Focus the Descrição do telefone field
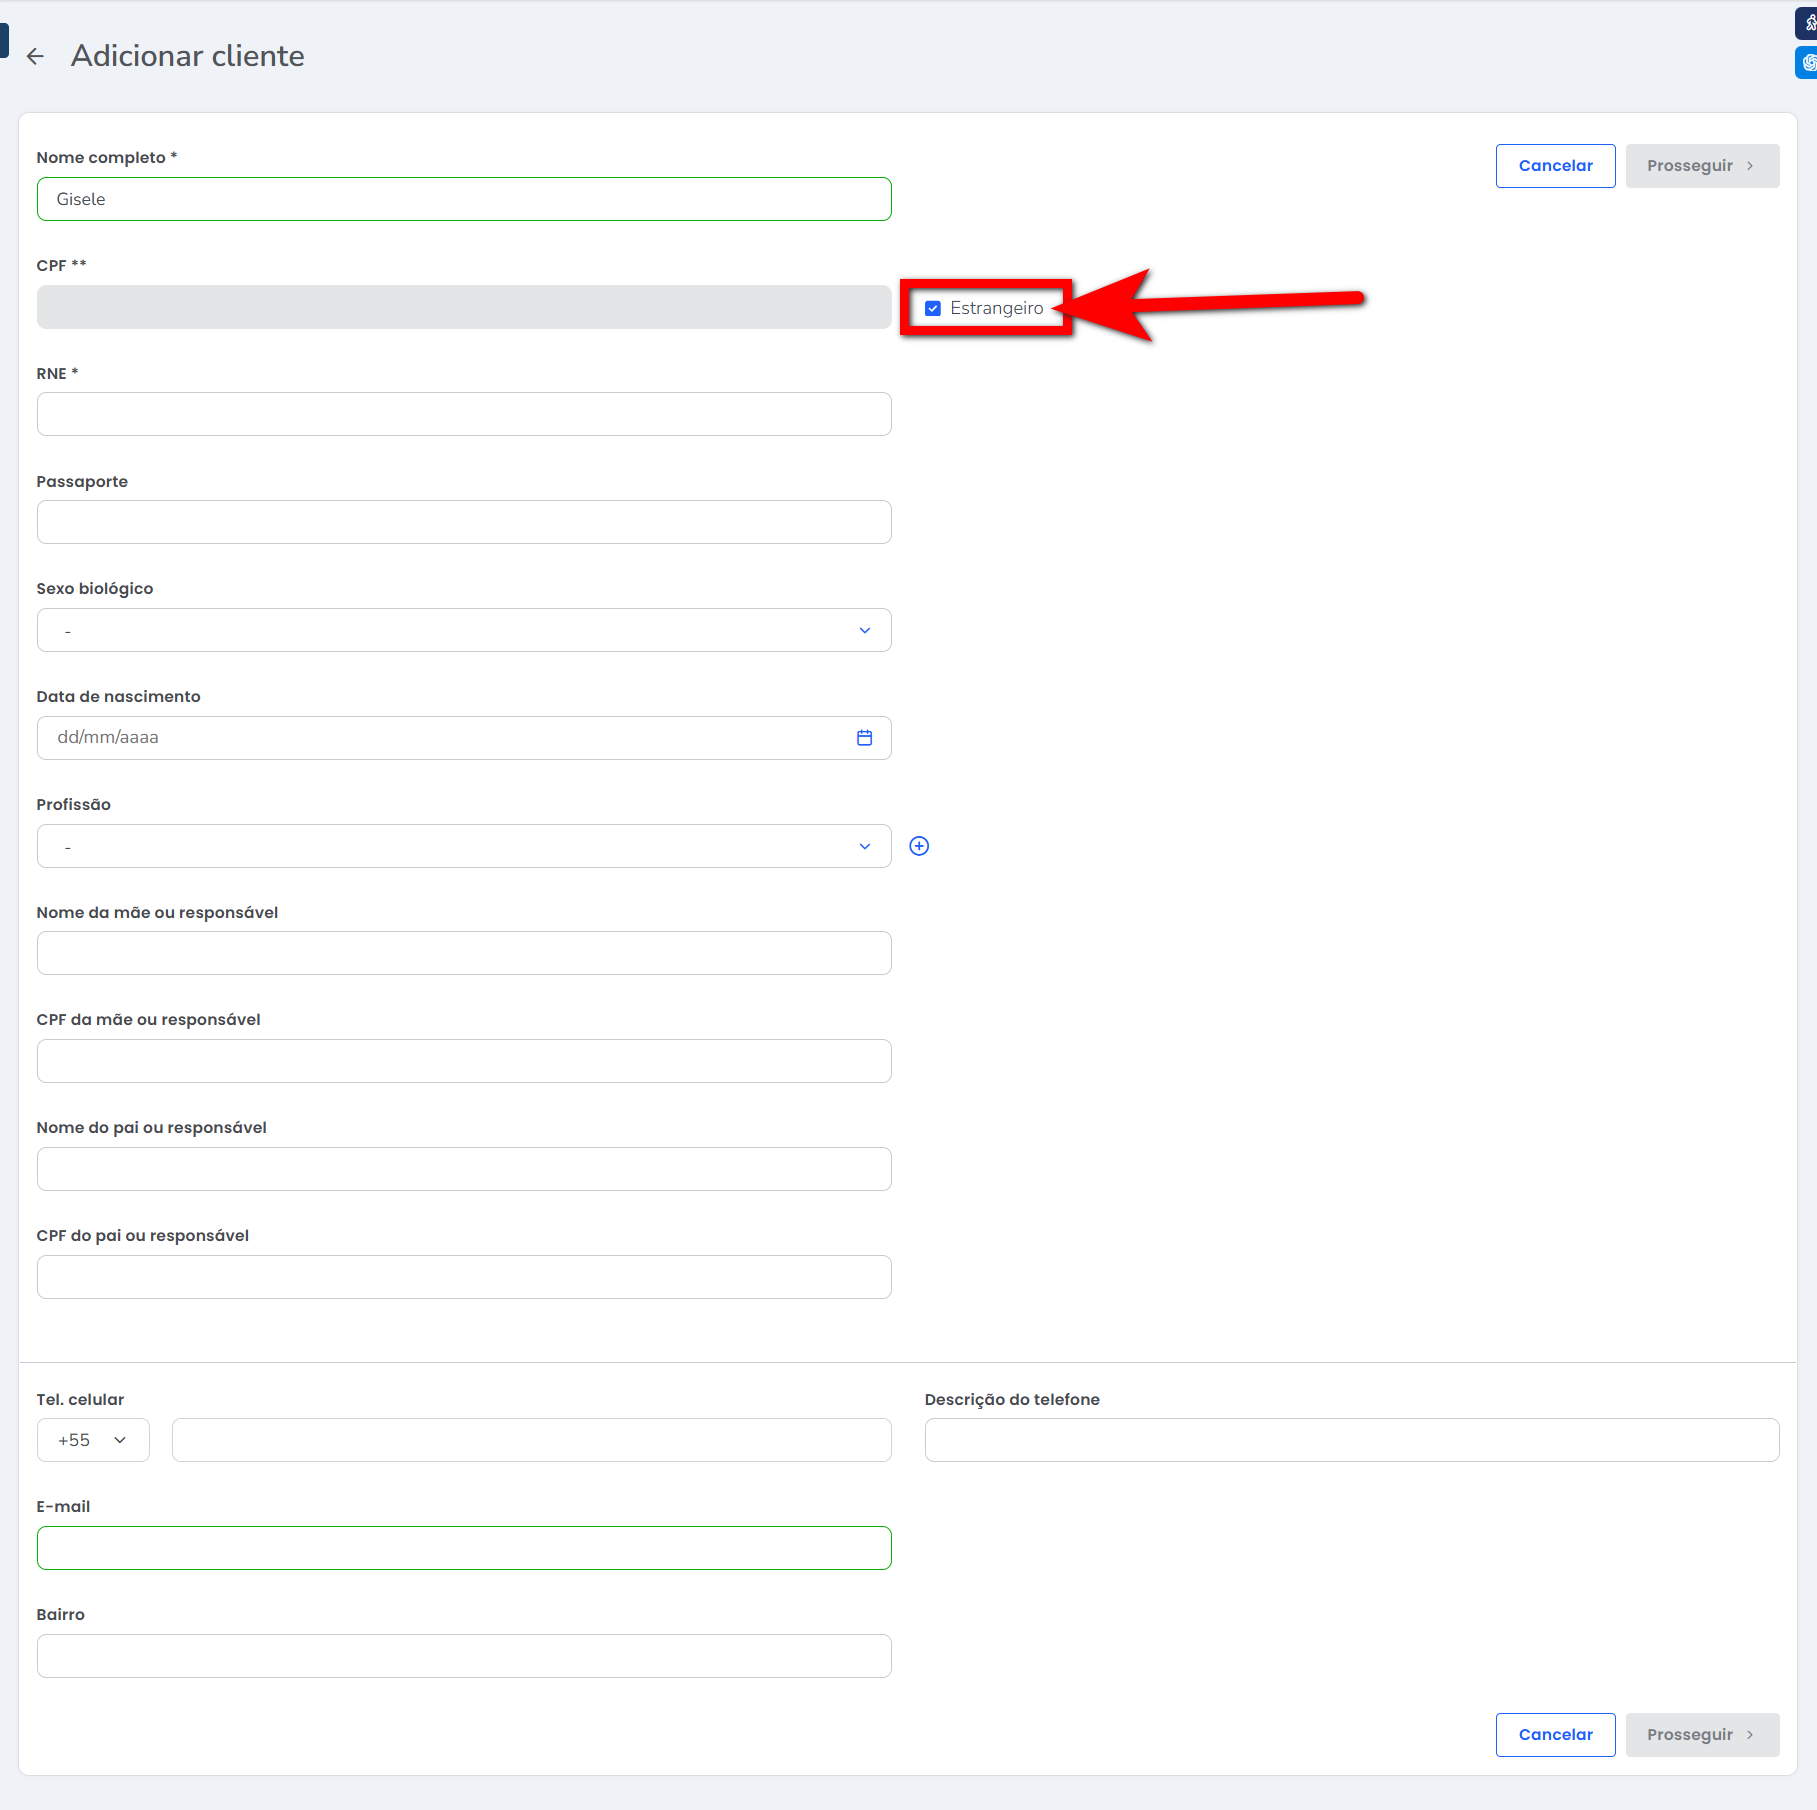The width and height of the screenshot is (1817, 1810). coord(1351,1440)
